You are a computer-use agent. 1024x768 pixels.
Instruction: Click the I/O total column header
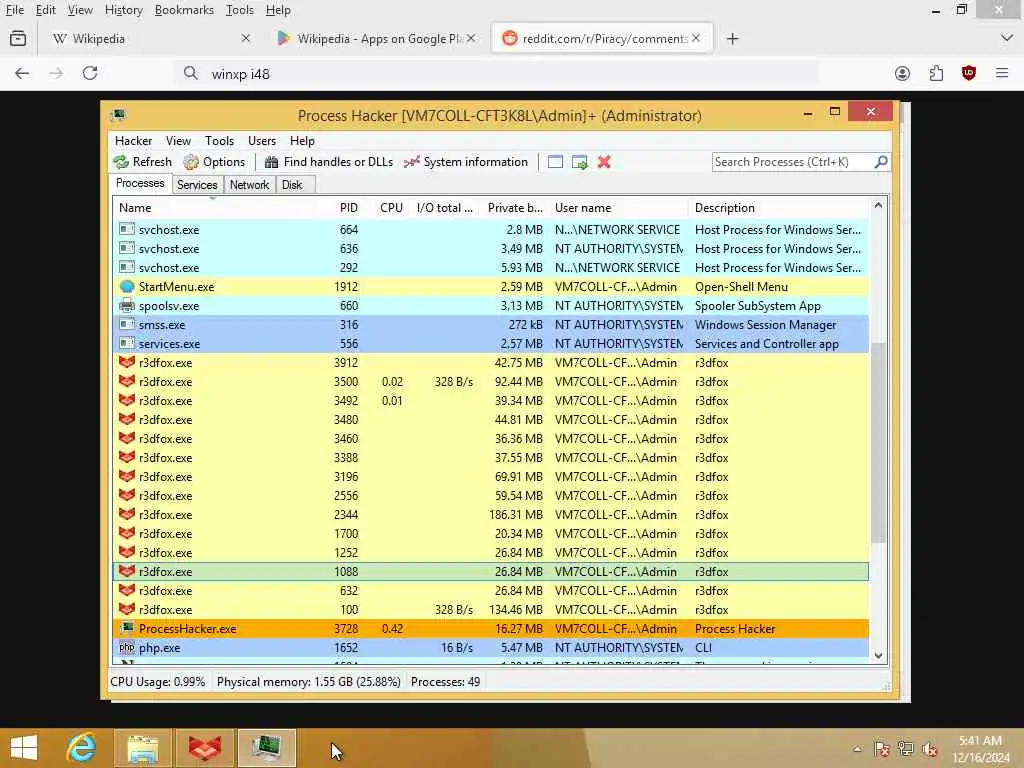[445, 208]
